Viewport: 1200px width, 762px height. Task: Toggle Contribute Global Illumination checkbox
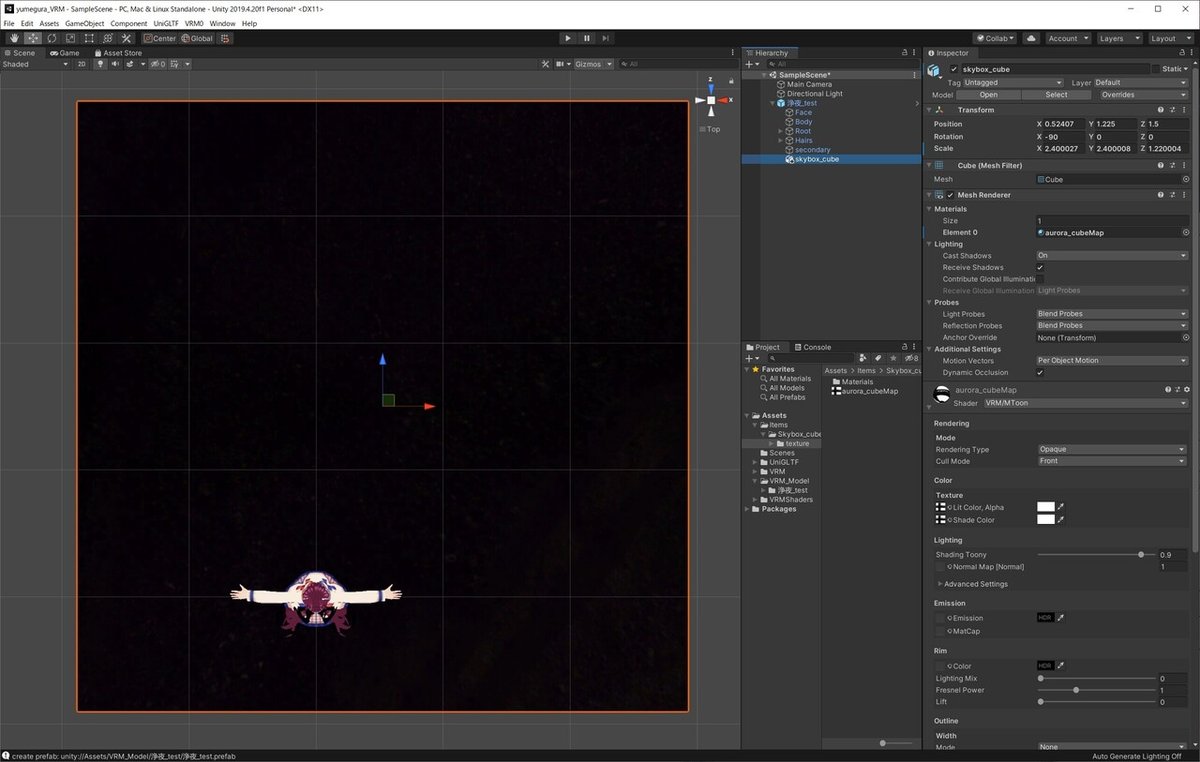click(x=1040, y=279)
